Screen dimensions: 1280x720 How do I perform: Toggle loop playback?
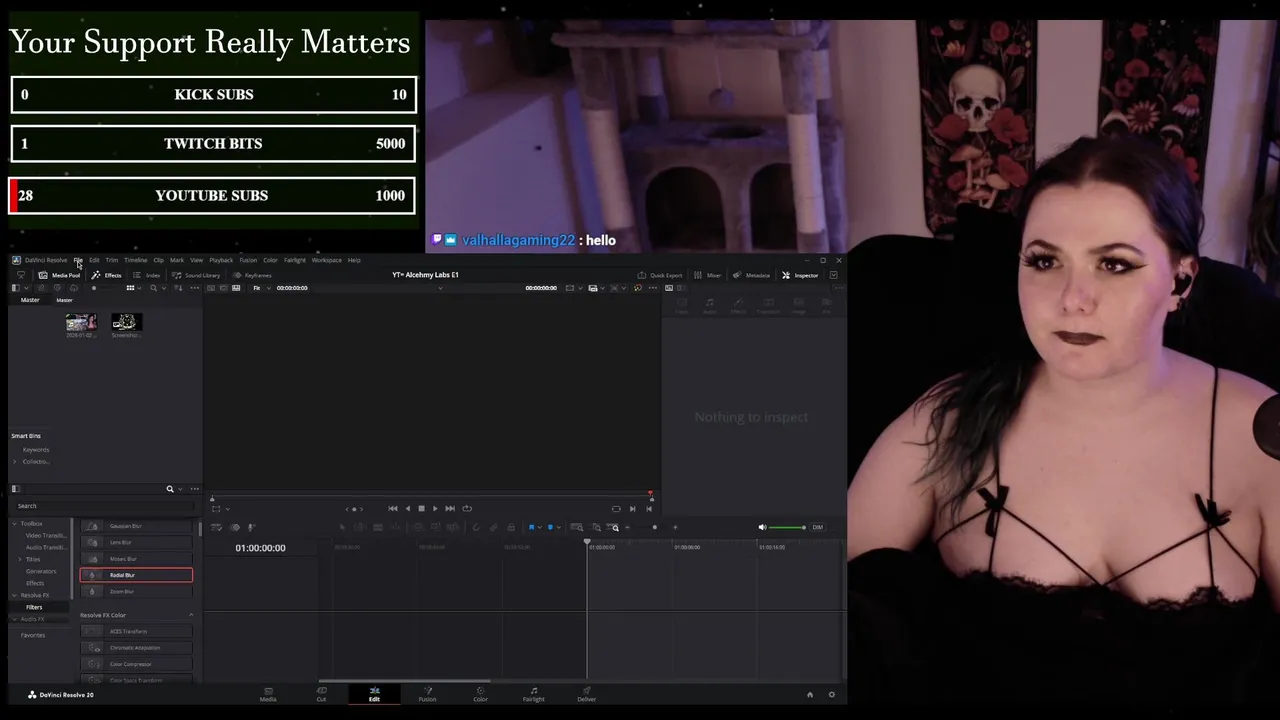pyautogui.click(x=467, y=508)
